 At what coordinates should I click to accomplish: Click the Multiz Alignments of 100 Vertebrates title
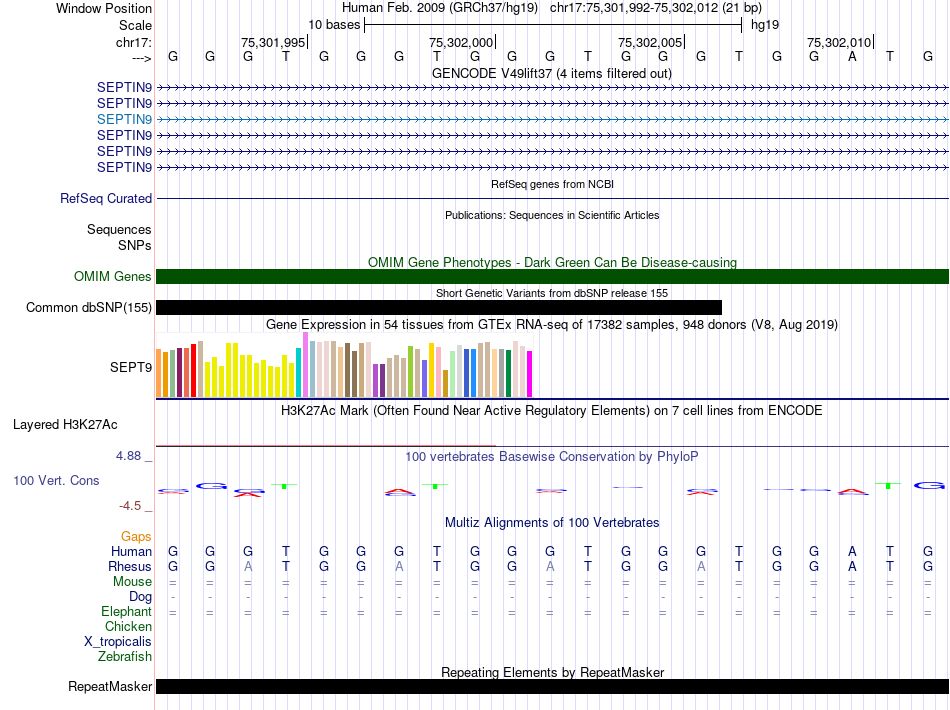coord(552,523)
